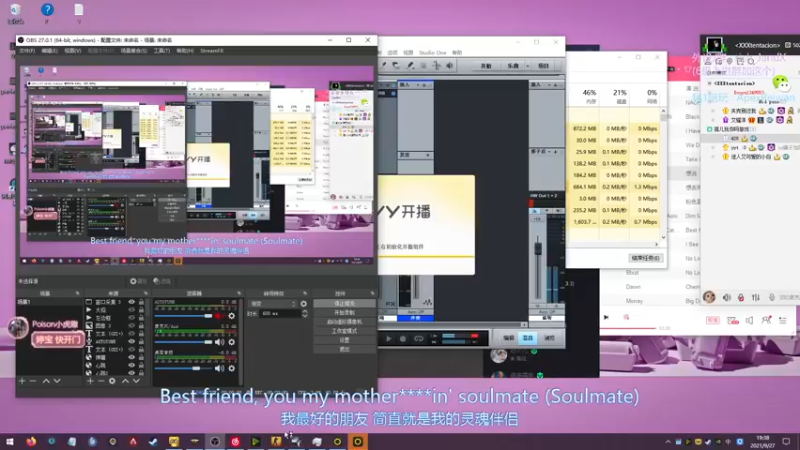Click 停止推流 button in OBS controls
This screenshot has height=450, width=800.
(x=344, y=304)
